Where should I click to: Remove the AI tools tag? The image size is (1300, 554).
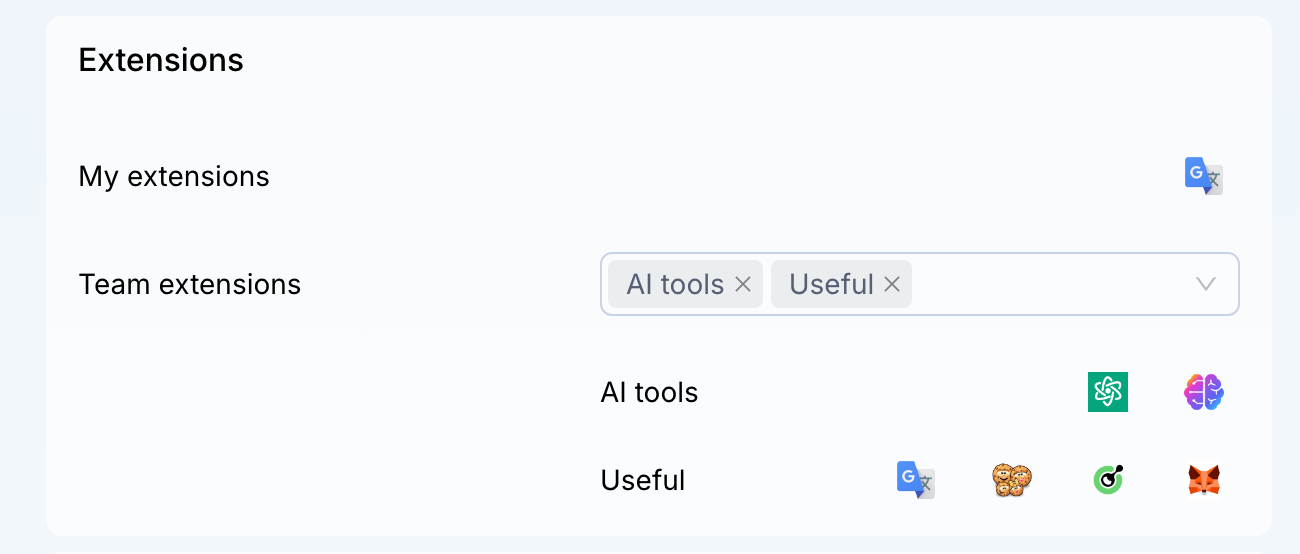(743, 285)
